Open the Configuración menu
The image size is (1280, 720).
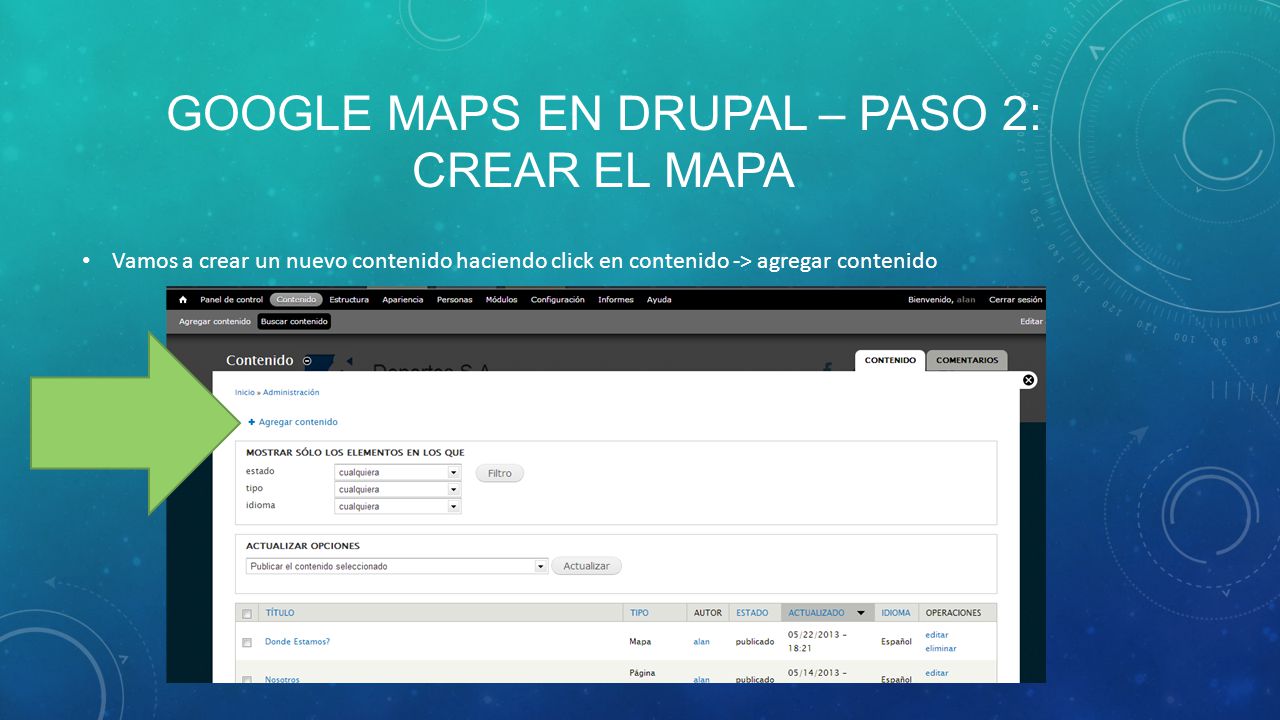coord(558,300)
